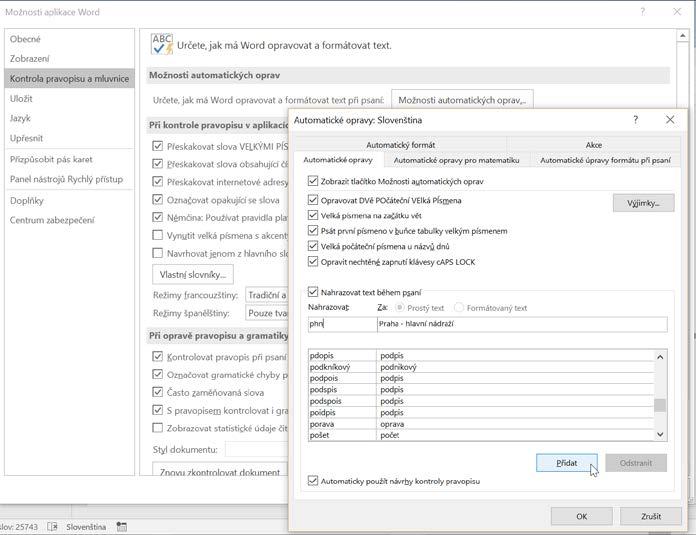Switch to Akce tab

(x=593, y=145)
